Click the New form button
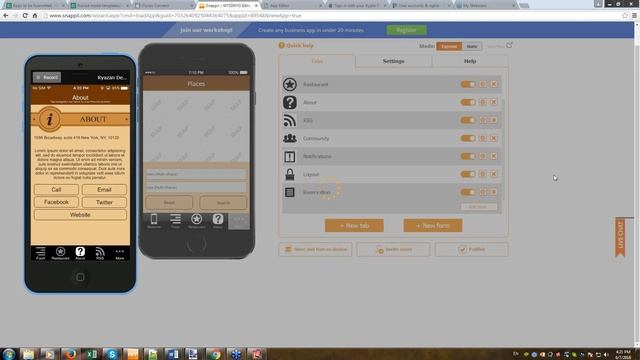 click(x=433, y=225)
